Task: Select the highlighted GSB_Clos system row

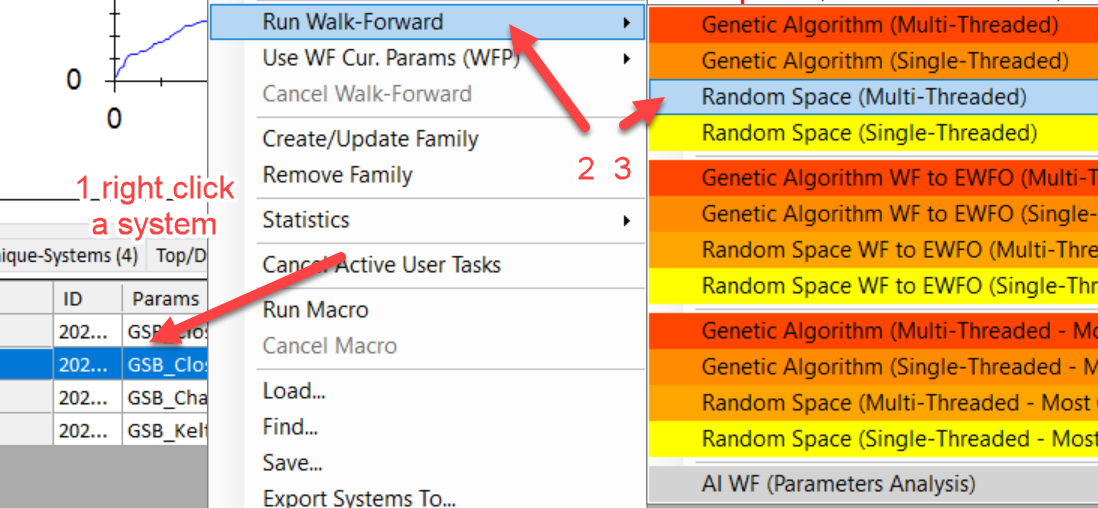Action: tap(165, 365)
